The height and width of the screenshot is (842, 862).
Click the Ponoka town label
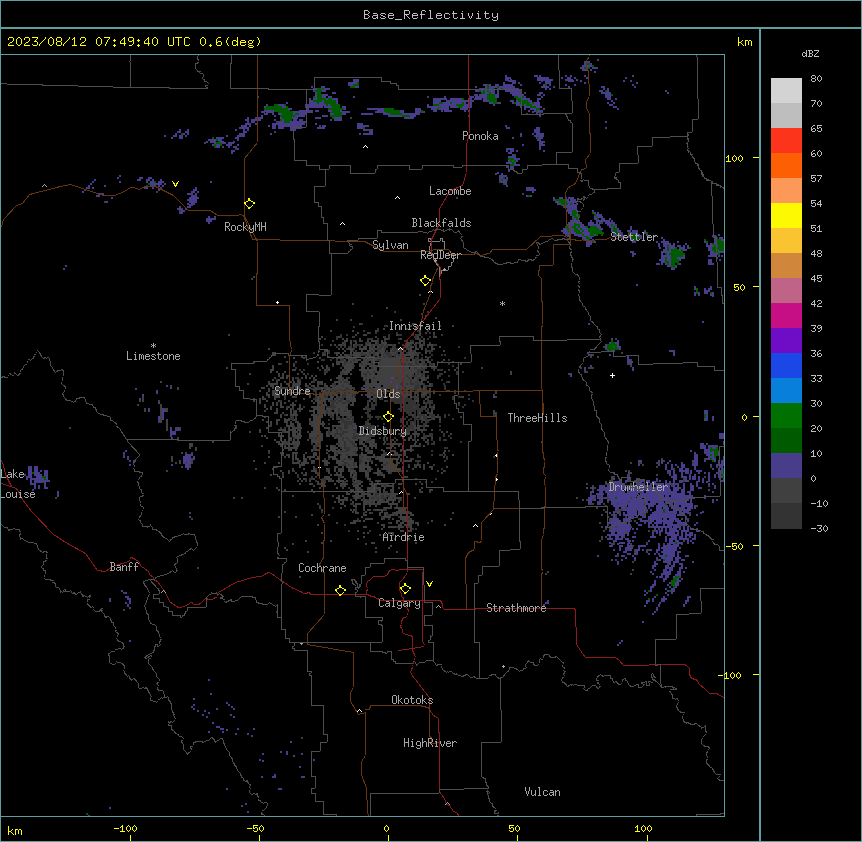pyautogui.click(x=480, y=136)
